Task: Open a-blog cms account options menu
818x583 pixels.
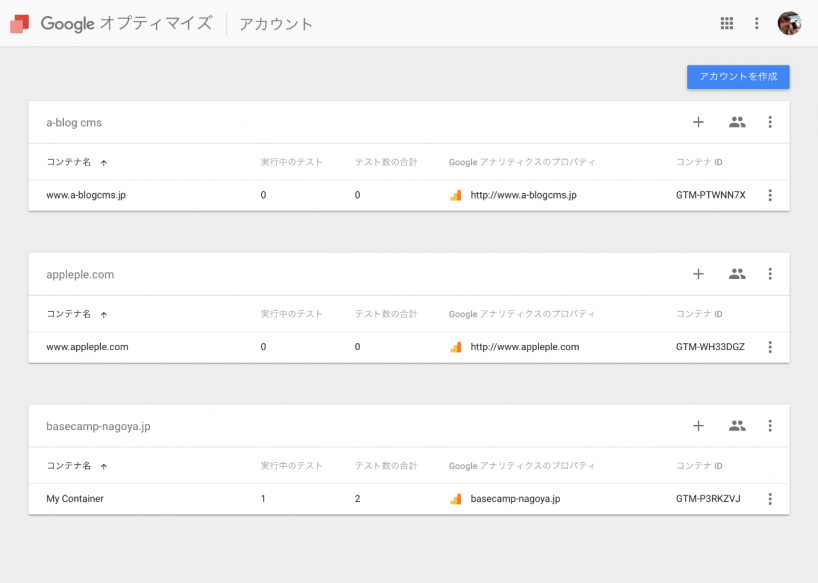Action: pyautogui.click(x=770, y=122)
